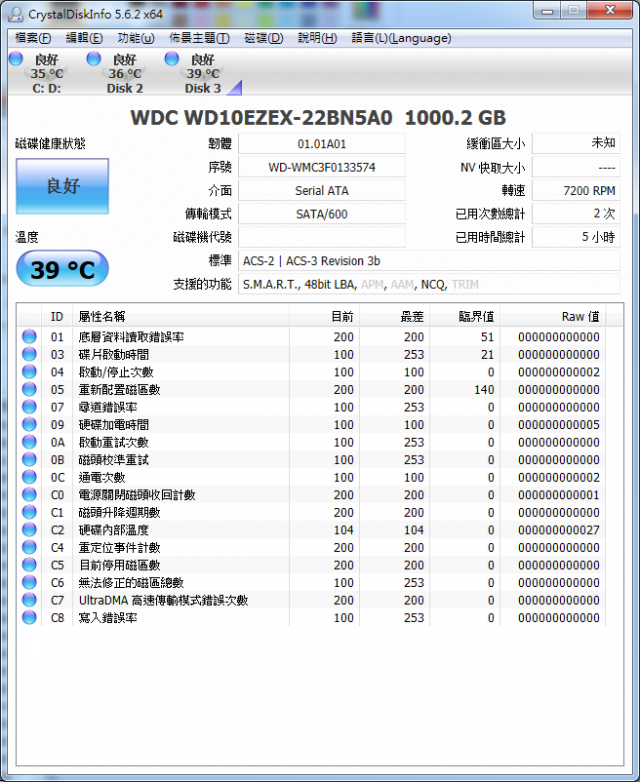Select the 硬碟內部溫度 attribute row
640x783 pixels.
pos(312,529)
